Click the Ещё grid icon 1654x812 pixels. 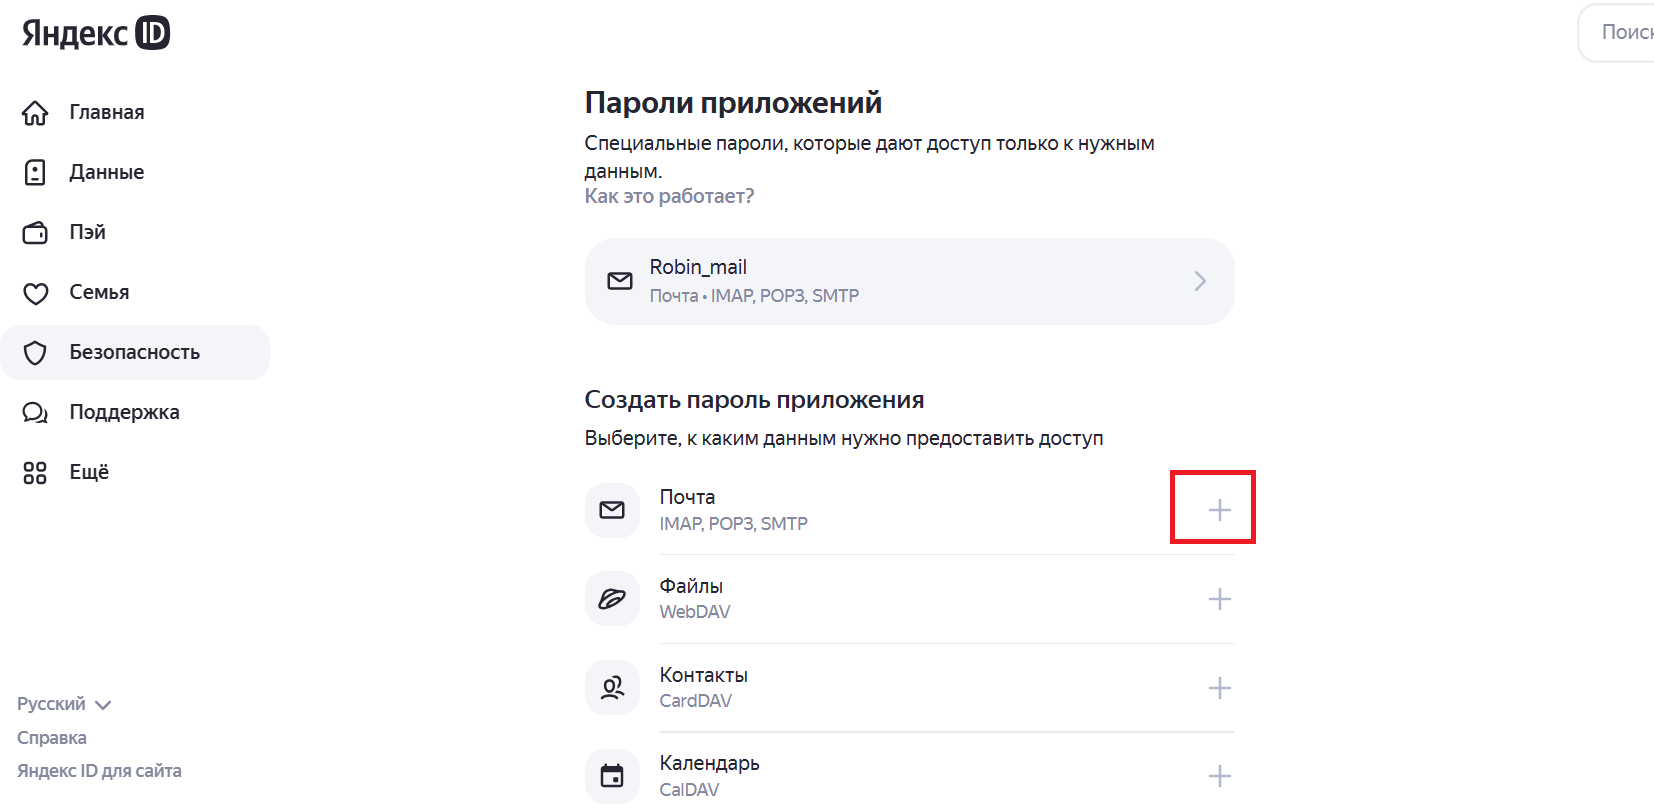[35, 473]
